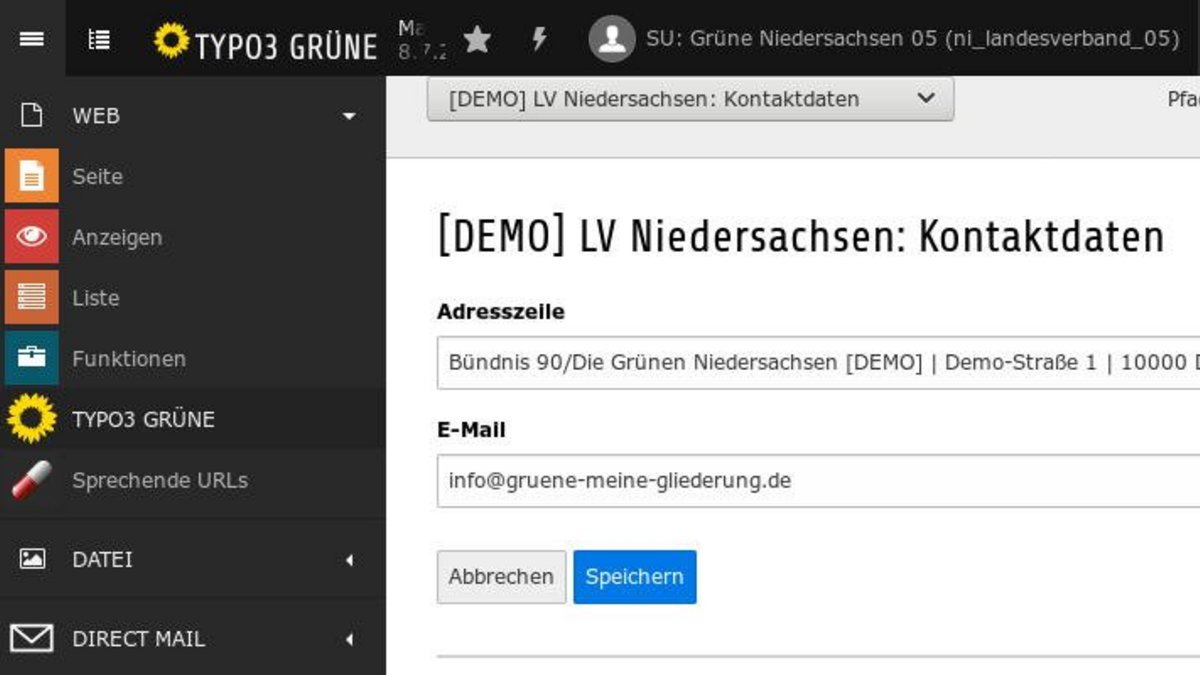This screenshot has height=675, width=1200.
Task: Expand the DATEI module group
Action: 349,560
